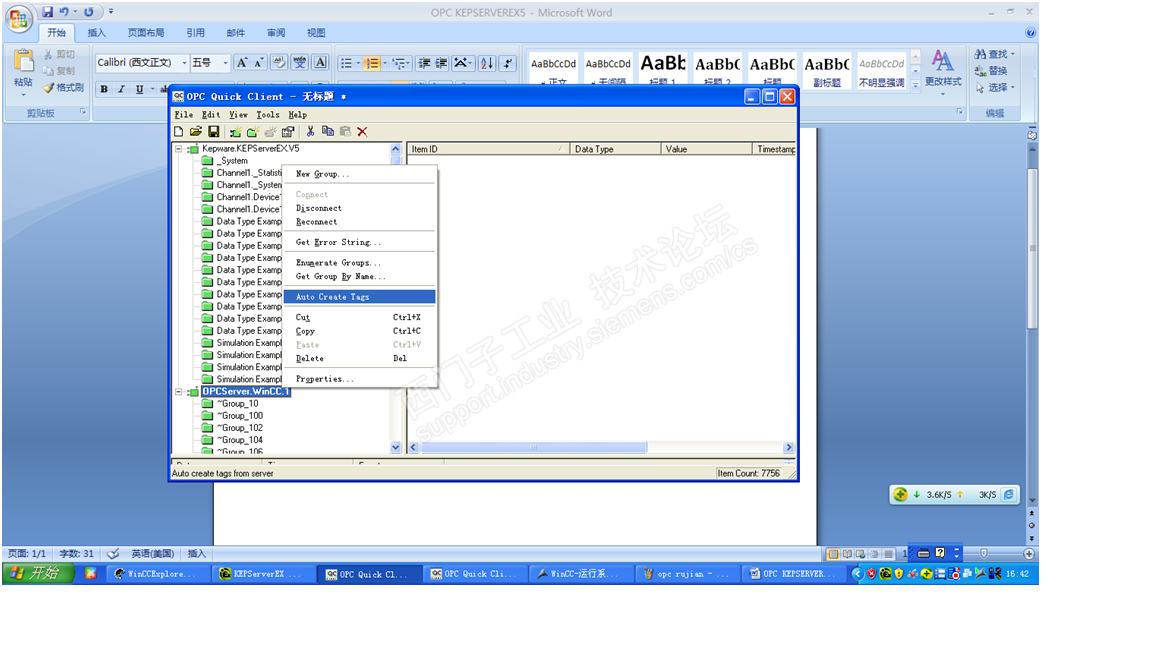
Task: Click the Properties toolbar icon in Quick Client
Action: pos(288,132)
